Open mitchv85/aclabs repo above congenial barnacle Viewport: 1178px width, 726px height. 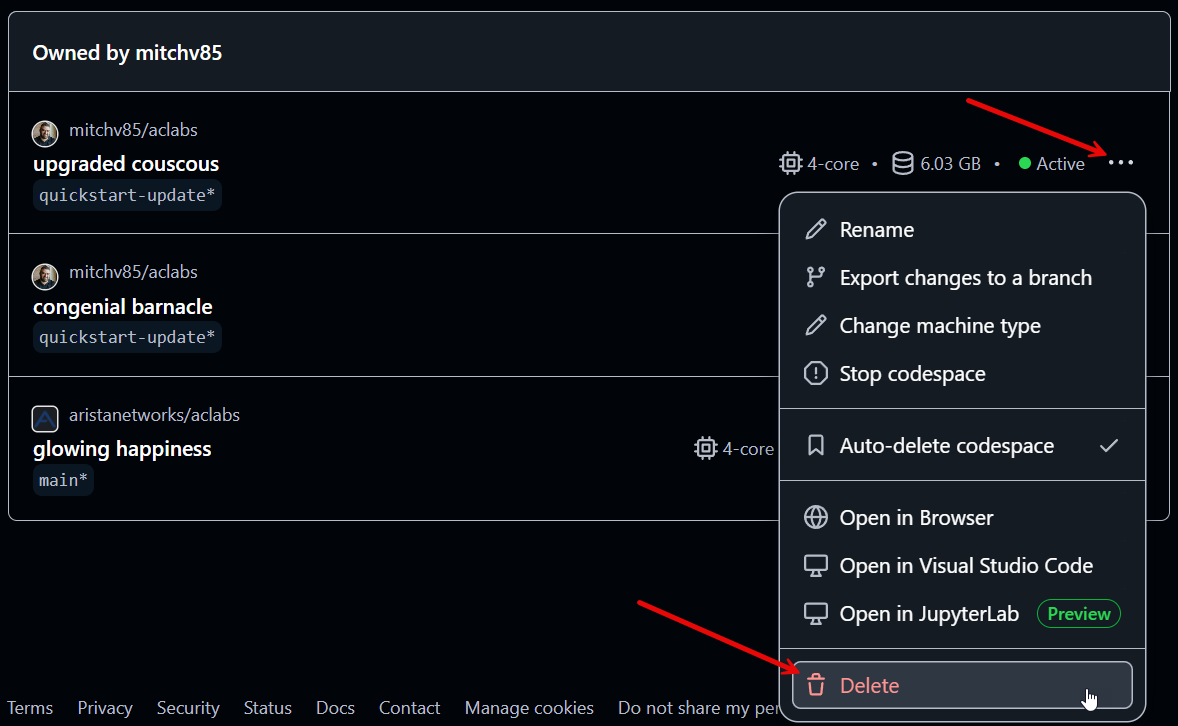(133, 272)
